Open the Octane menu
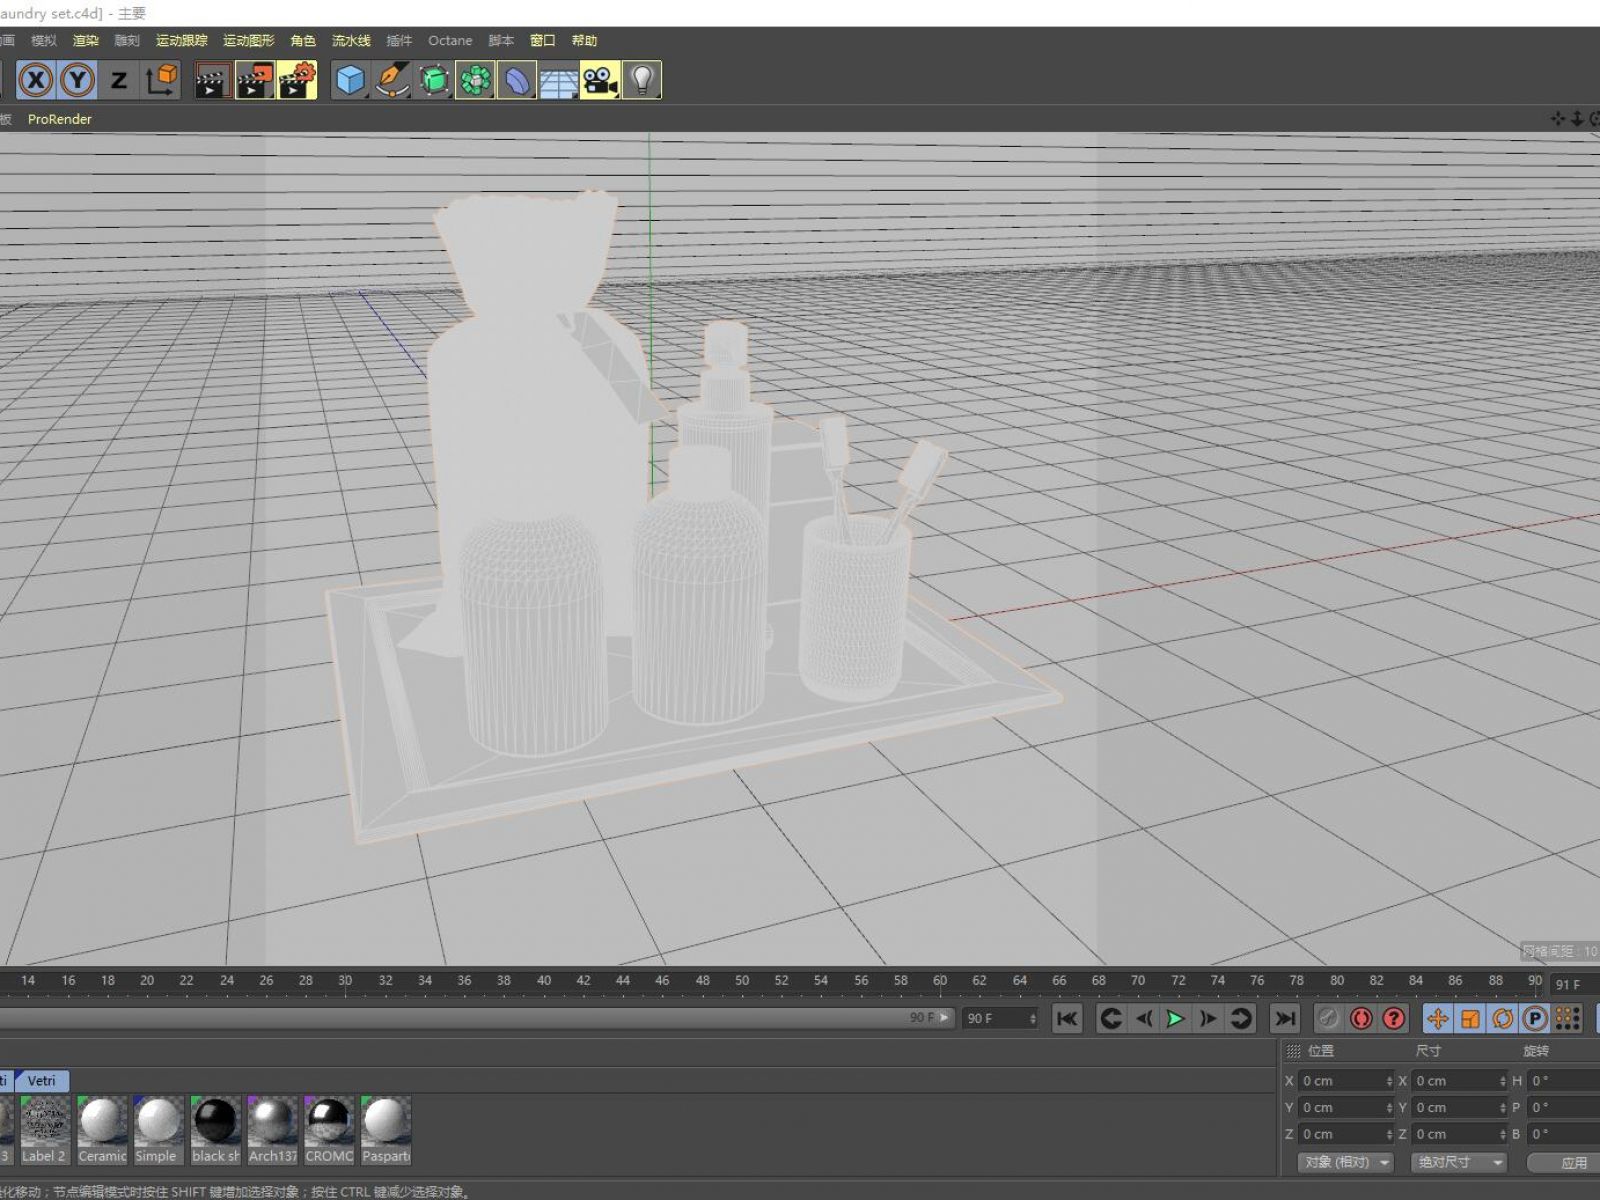 (450, 41)
